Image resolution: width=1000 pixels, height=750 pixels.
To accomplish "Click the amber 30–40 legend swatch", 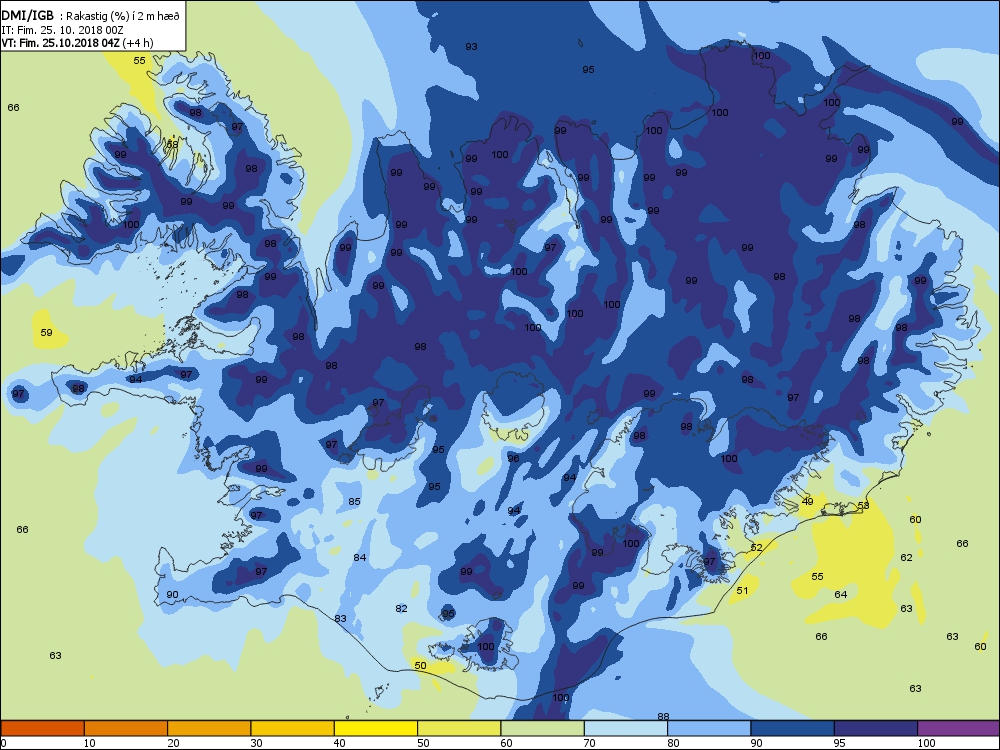I will [293, 728].
